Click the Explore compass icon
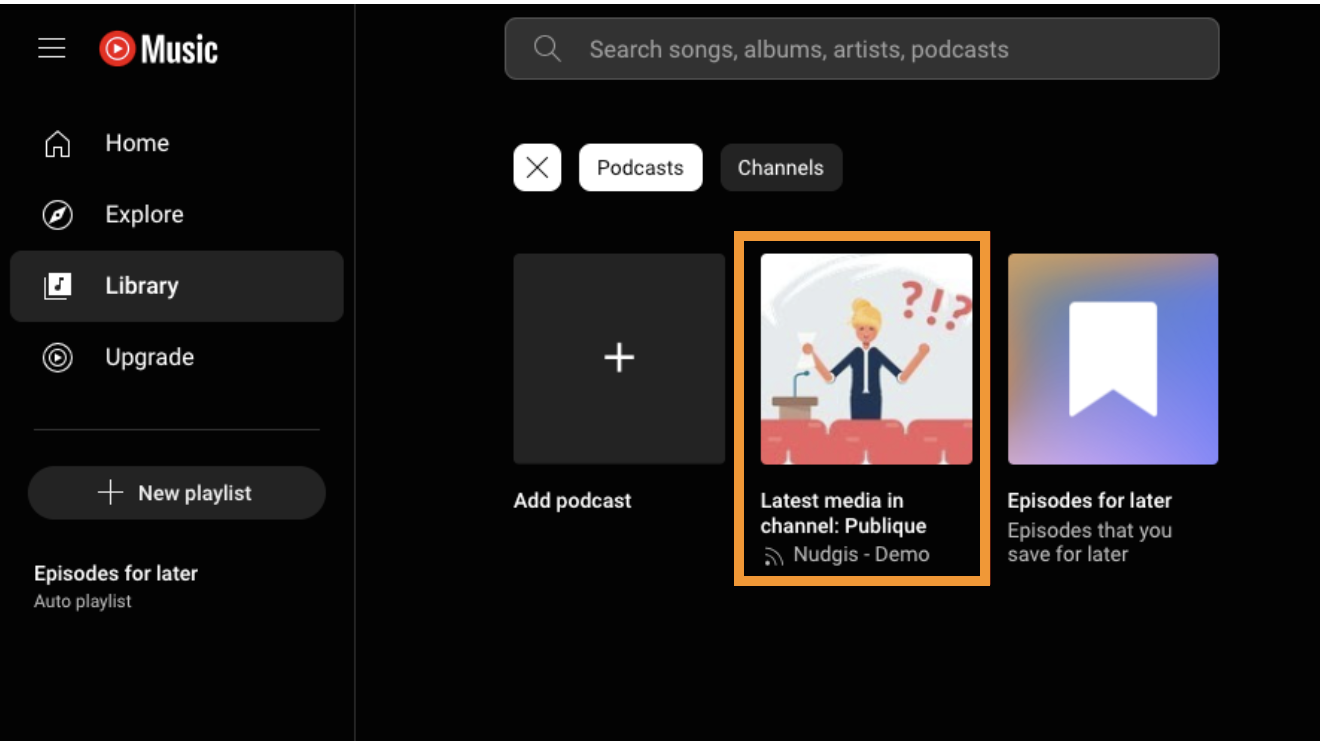The height and width of the screenshot is (741, 1320). [x=58, y=215]
